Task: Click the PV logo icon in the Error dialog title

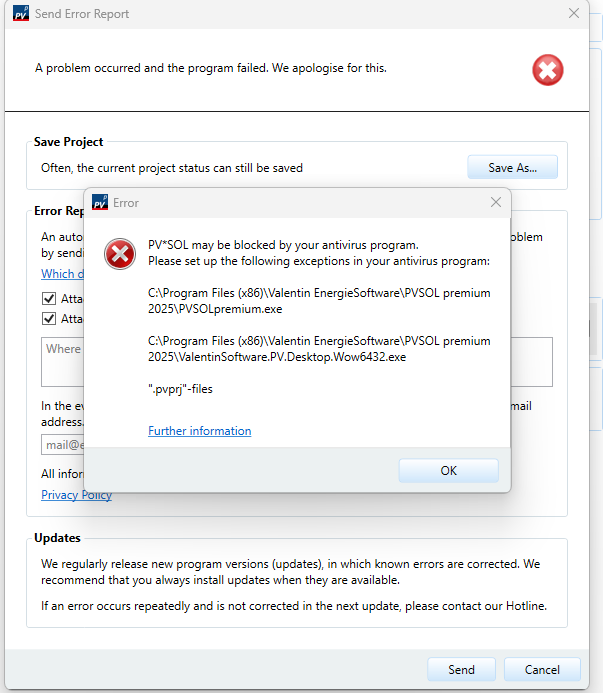Action: [100, 202]
